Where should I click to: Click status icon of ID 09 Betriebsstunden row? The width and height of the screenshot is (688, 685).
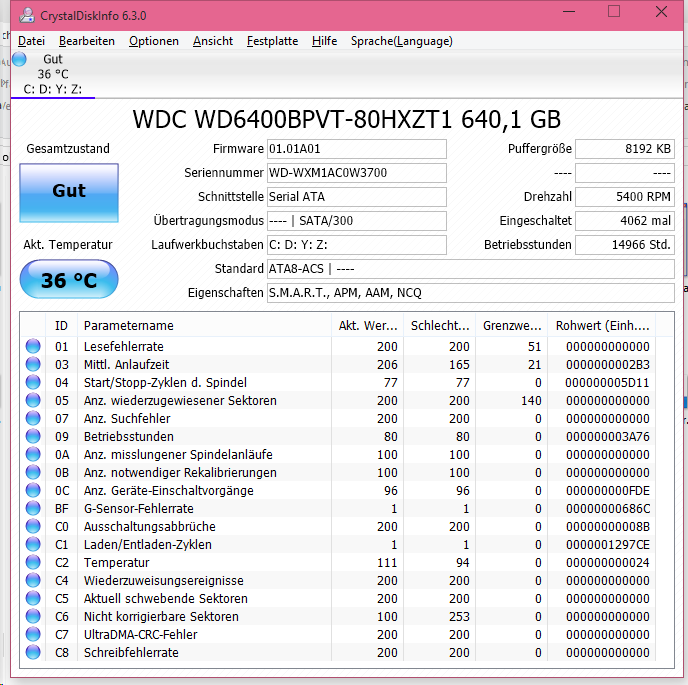pos(33,436)
